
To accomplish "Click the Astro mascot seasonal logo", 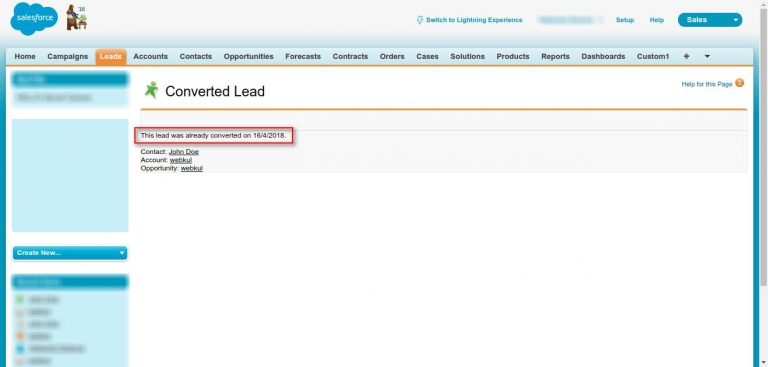I will tap(77, 18).
